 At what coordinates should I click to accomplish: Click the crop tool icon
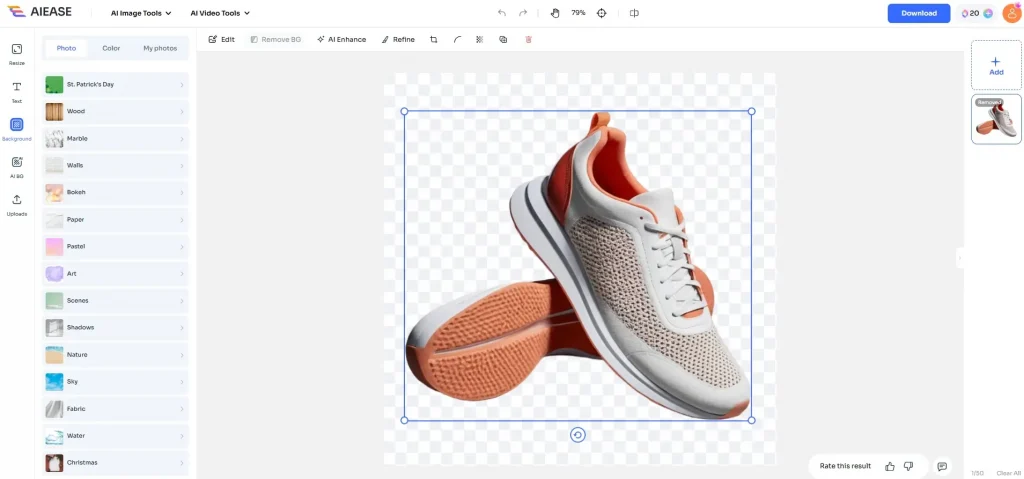[x=433, y=40]
